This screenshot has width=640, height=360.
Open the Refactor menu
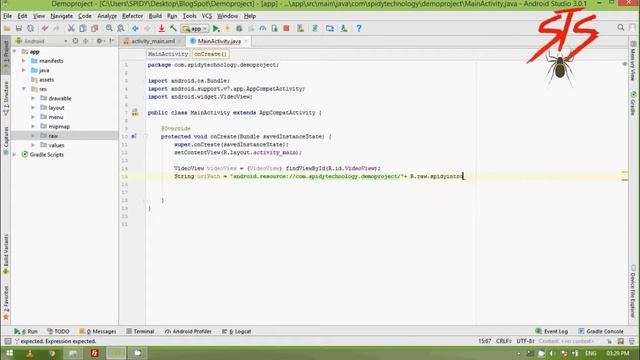(x=133, y=16)
